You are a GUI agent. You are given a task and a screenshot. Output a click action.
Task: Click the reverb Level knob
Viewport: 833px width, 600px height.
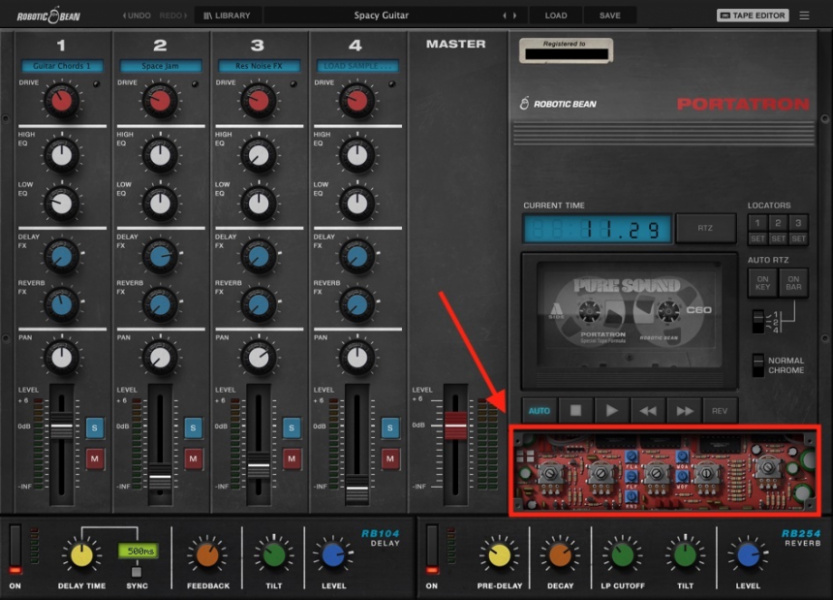coord(747,555)
